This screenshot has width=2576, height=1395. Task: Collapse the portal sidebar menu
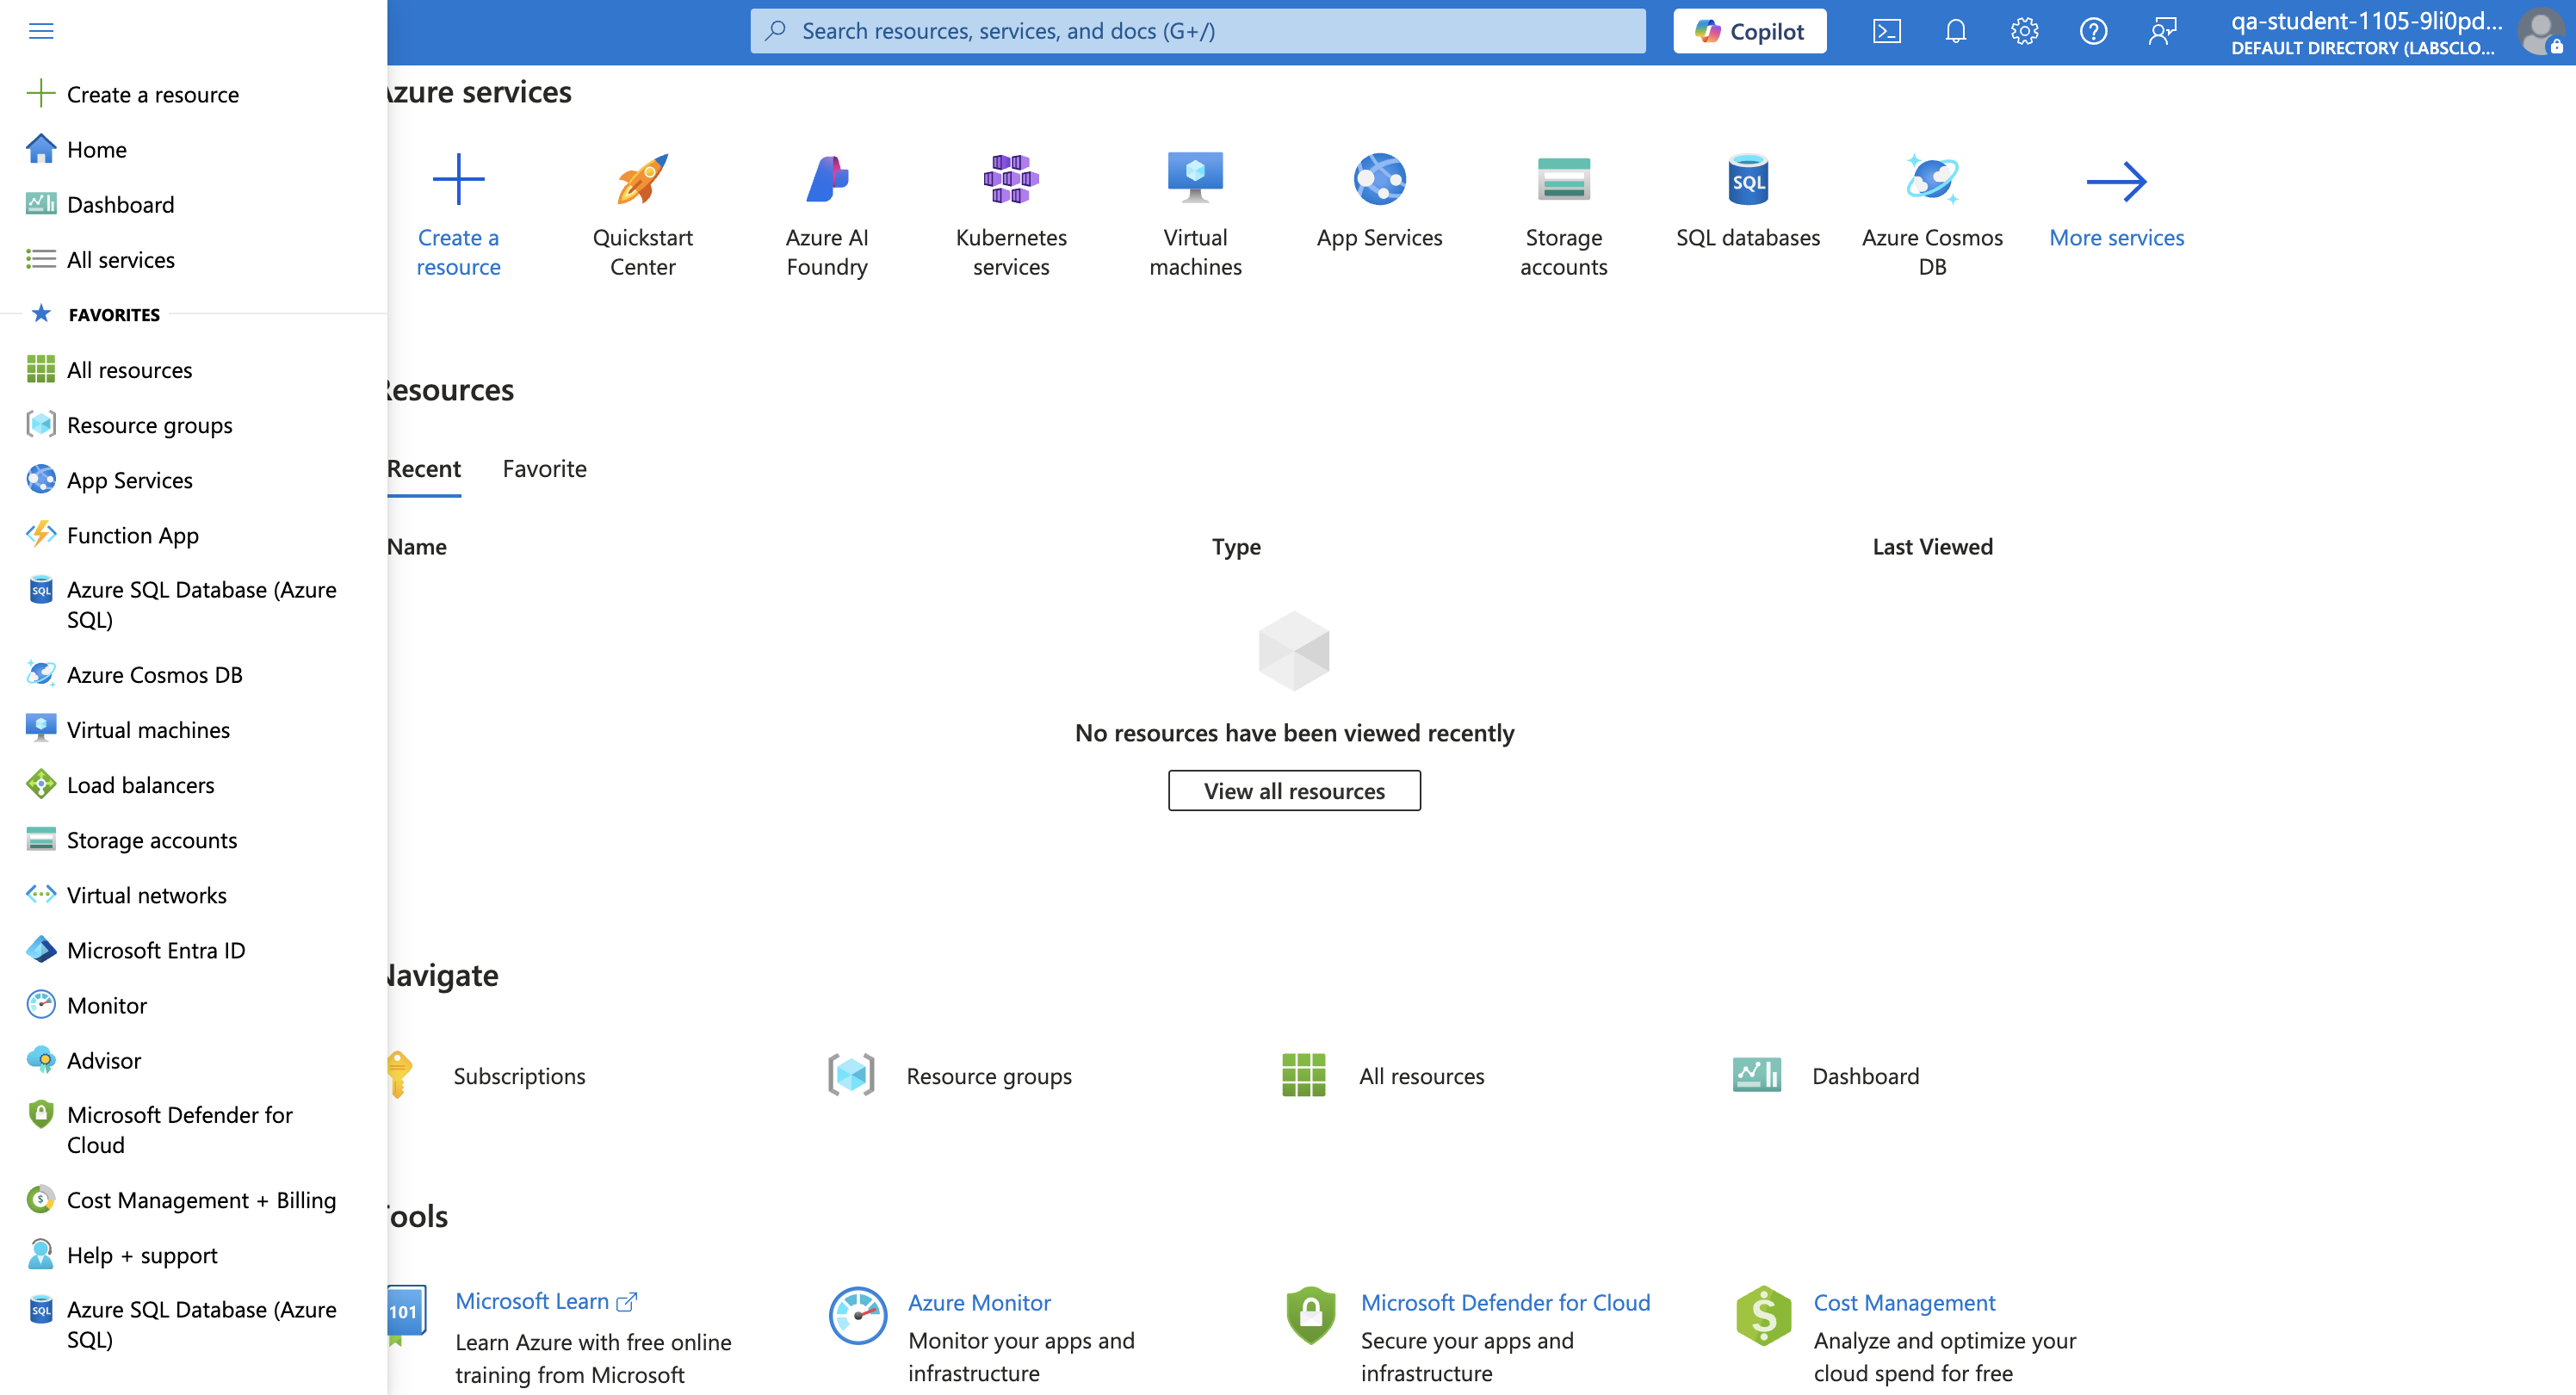click(40, 31)
